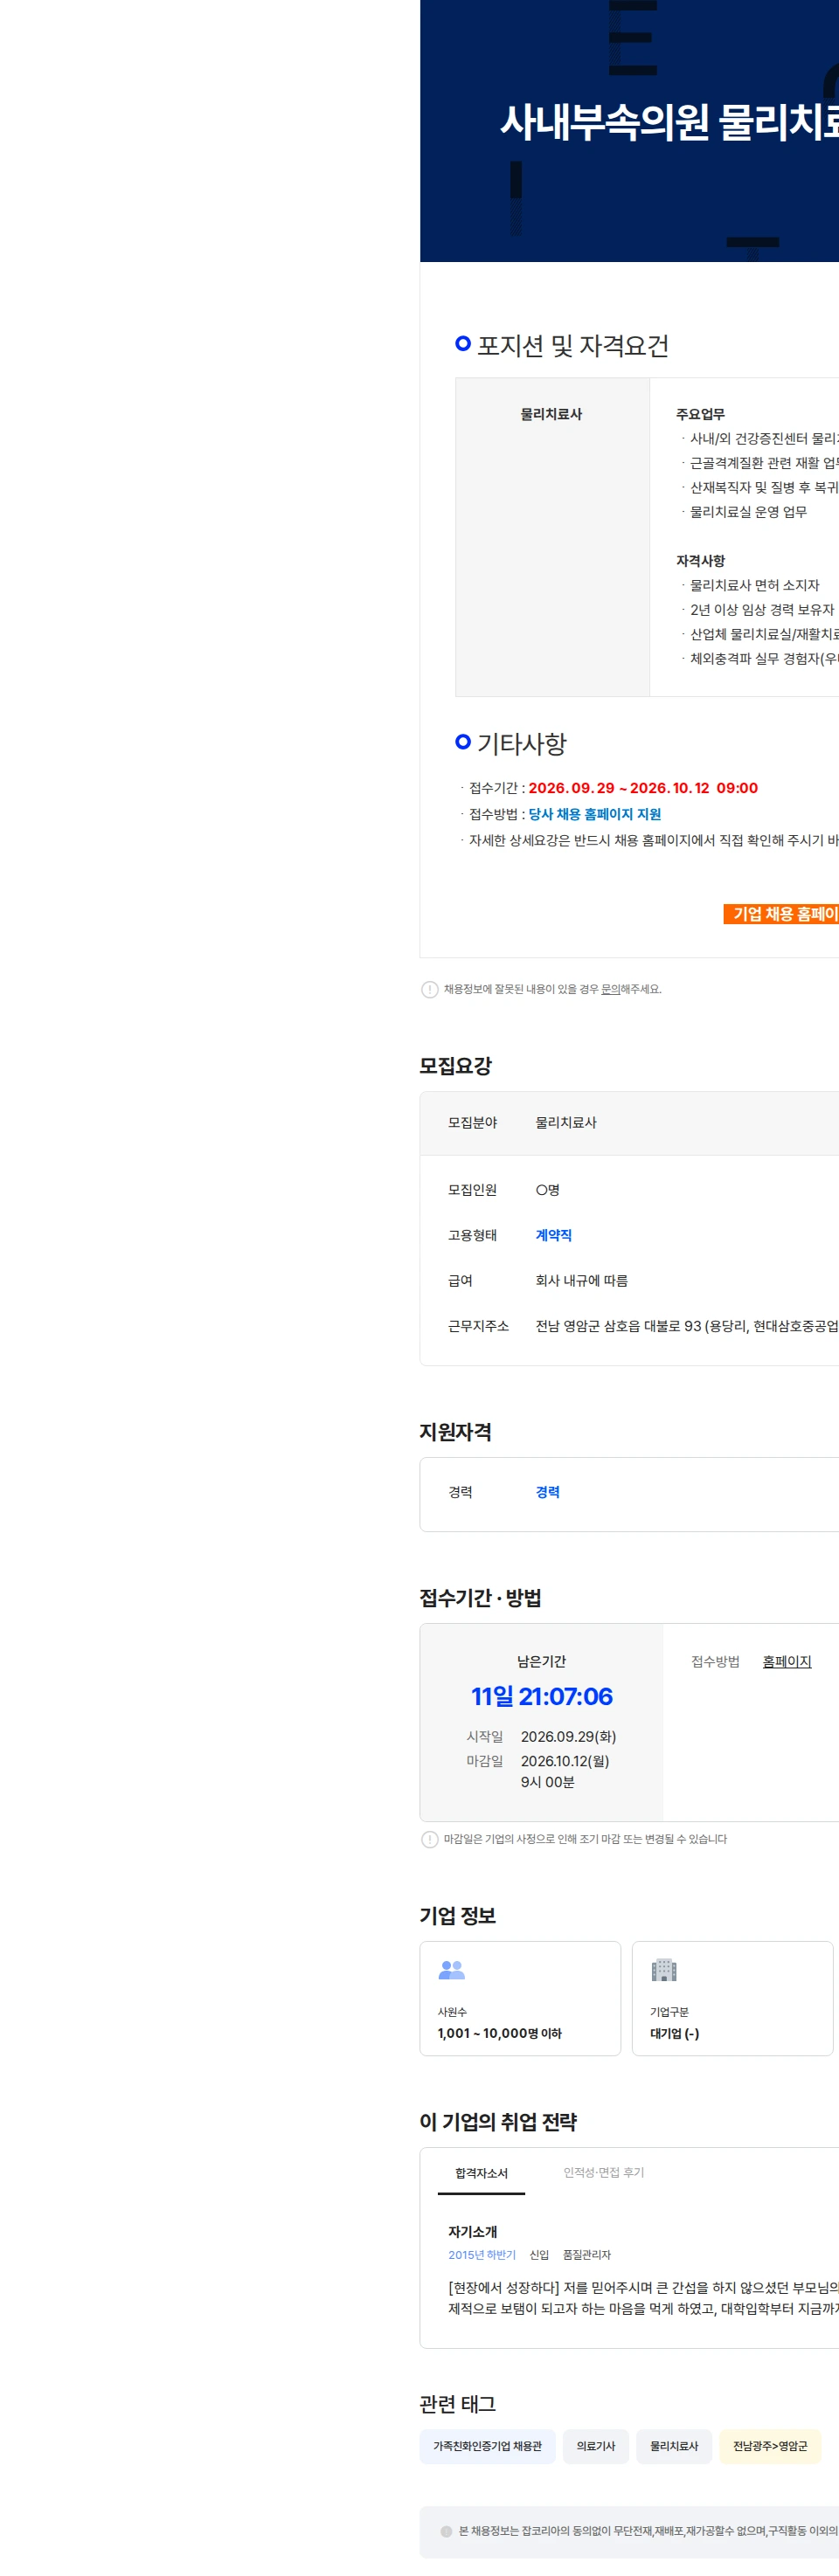This screenshot has width=839, height=2576.
Task: Click the notice icon in the 잡코리아 footer disclaimer
Action: (x=446, y=2531)
